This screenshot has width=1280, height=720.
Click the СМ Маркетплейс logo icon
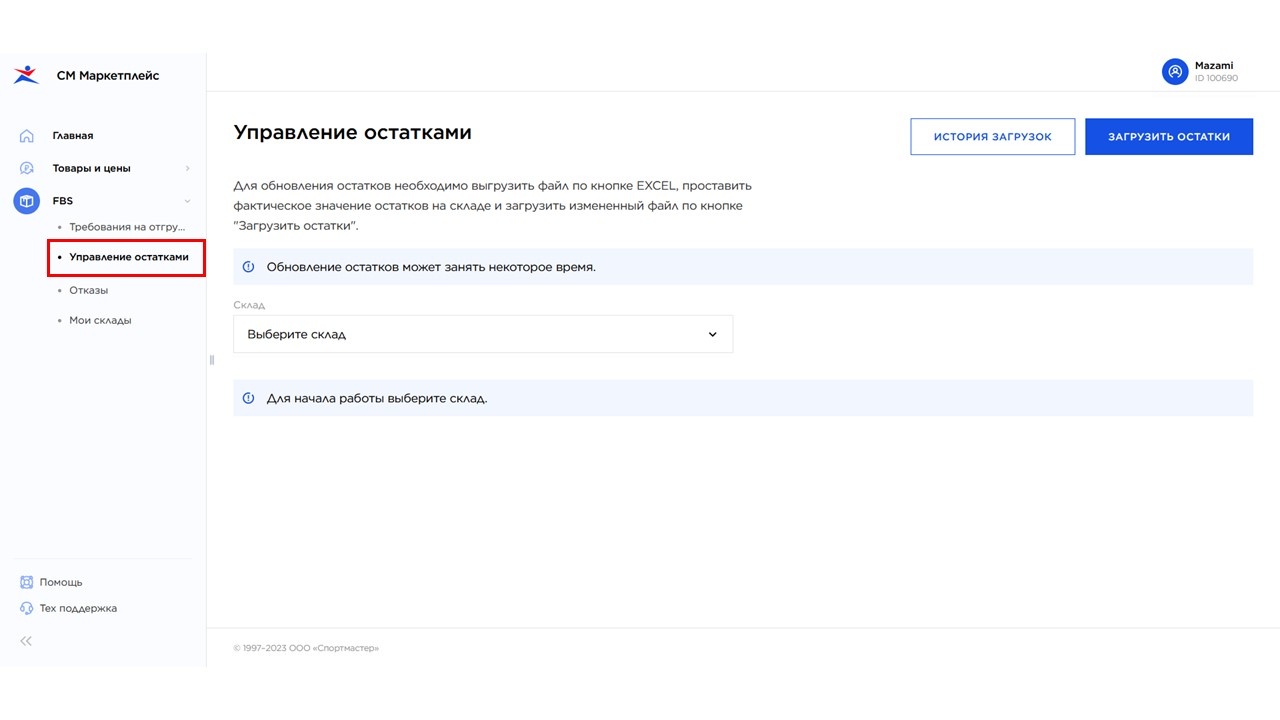(x=26, y=75)
